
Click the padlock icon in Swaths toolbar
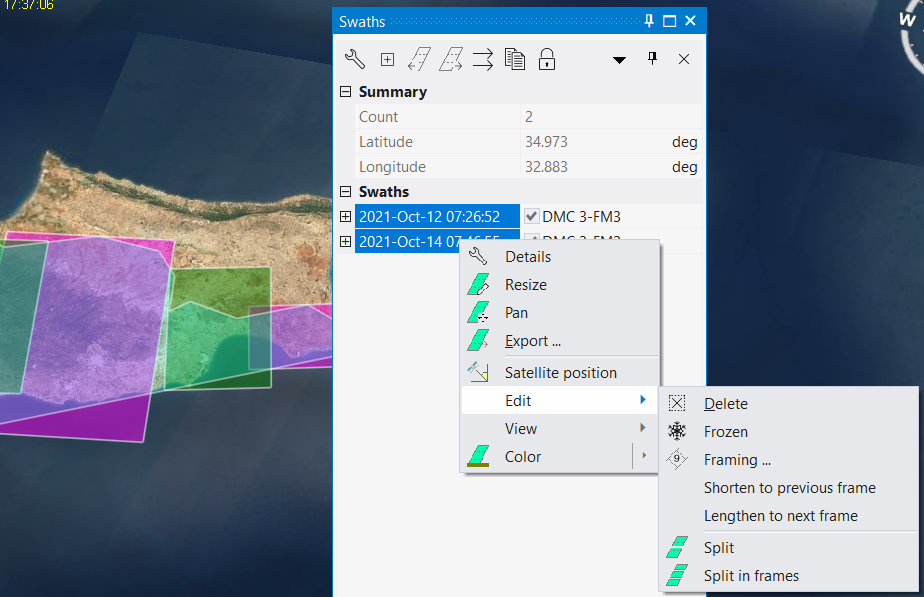(547, 59)
